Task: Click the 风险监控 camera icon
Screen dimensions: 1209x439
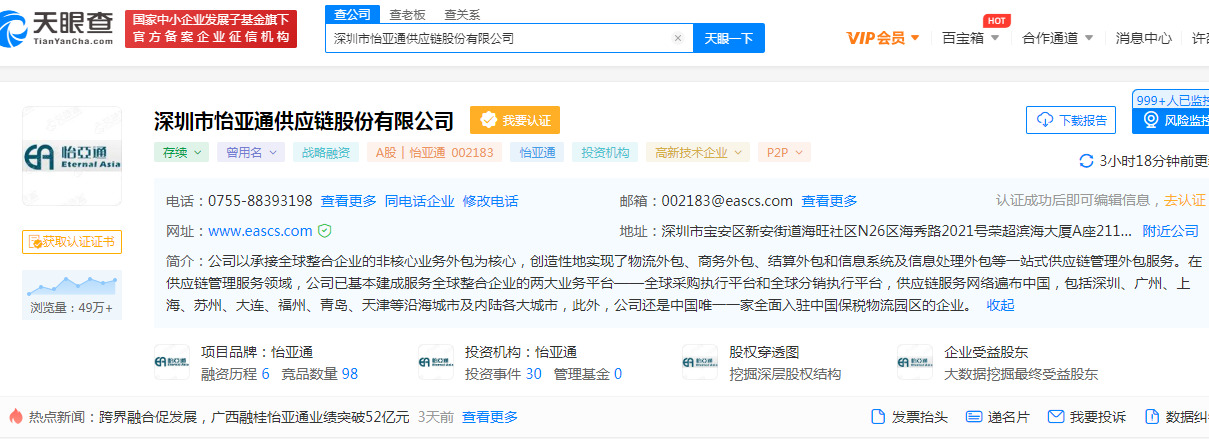Action: (1150, 120)
